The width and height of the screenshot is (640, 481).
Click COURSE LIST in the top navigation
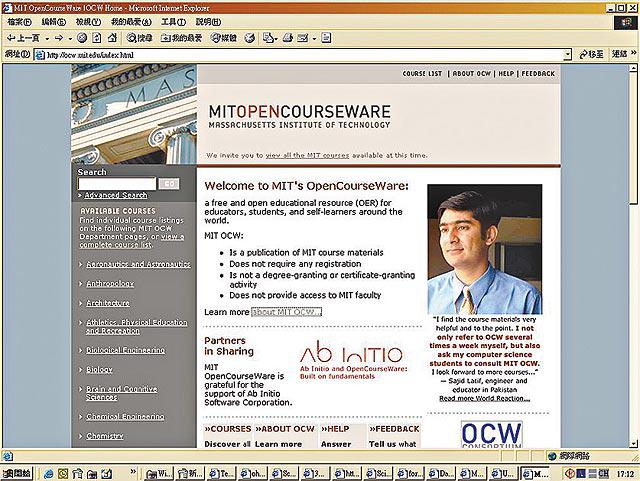(422, 74)
